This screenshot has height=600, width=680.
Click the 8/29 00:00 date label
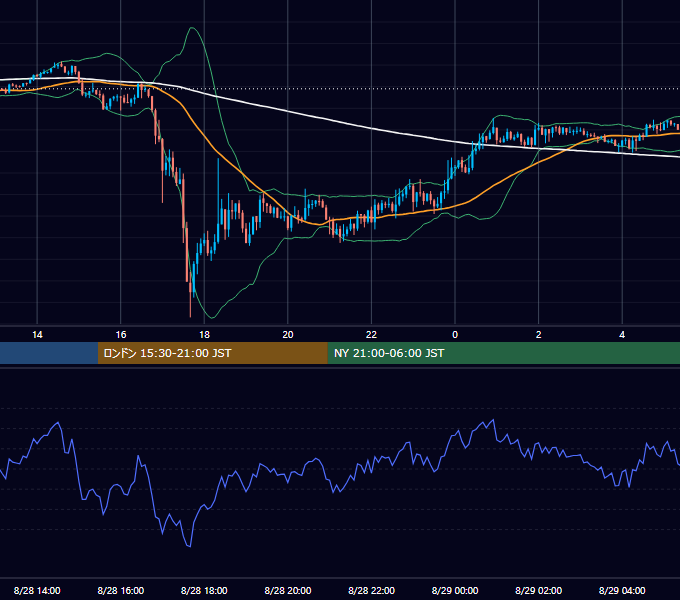pos(455,590)
